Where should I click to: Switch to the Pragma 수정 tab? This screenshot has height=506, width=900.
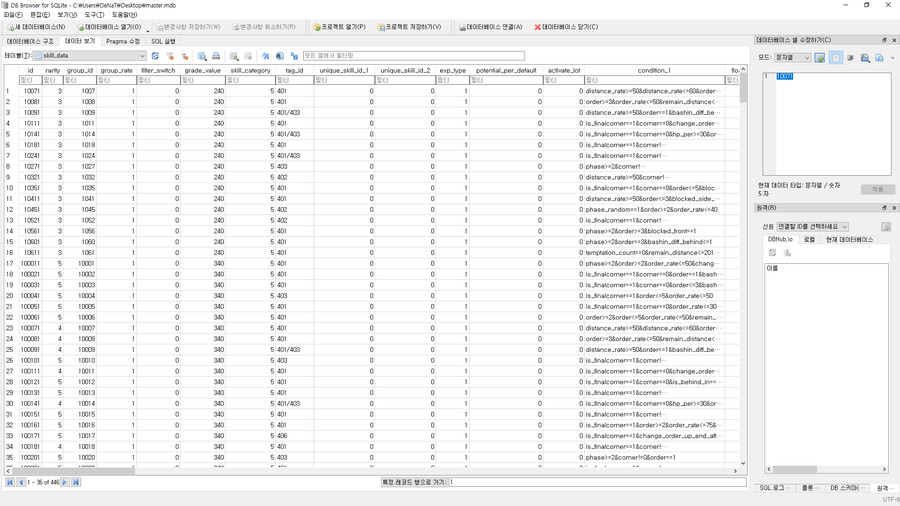coord(123,41)
